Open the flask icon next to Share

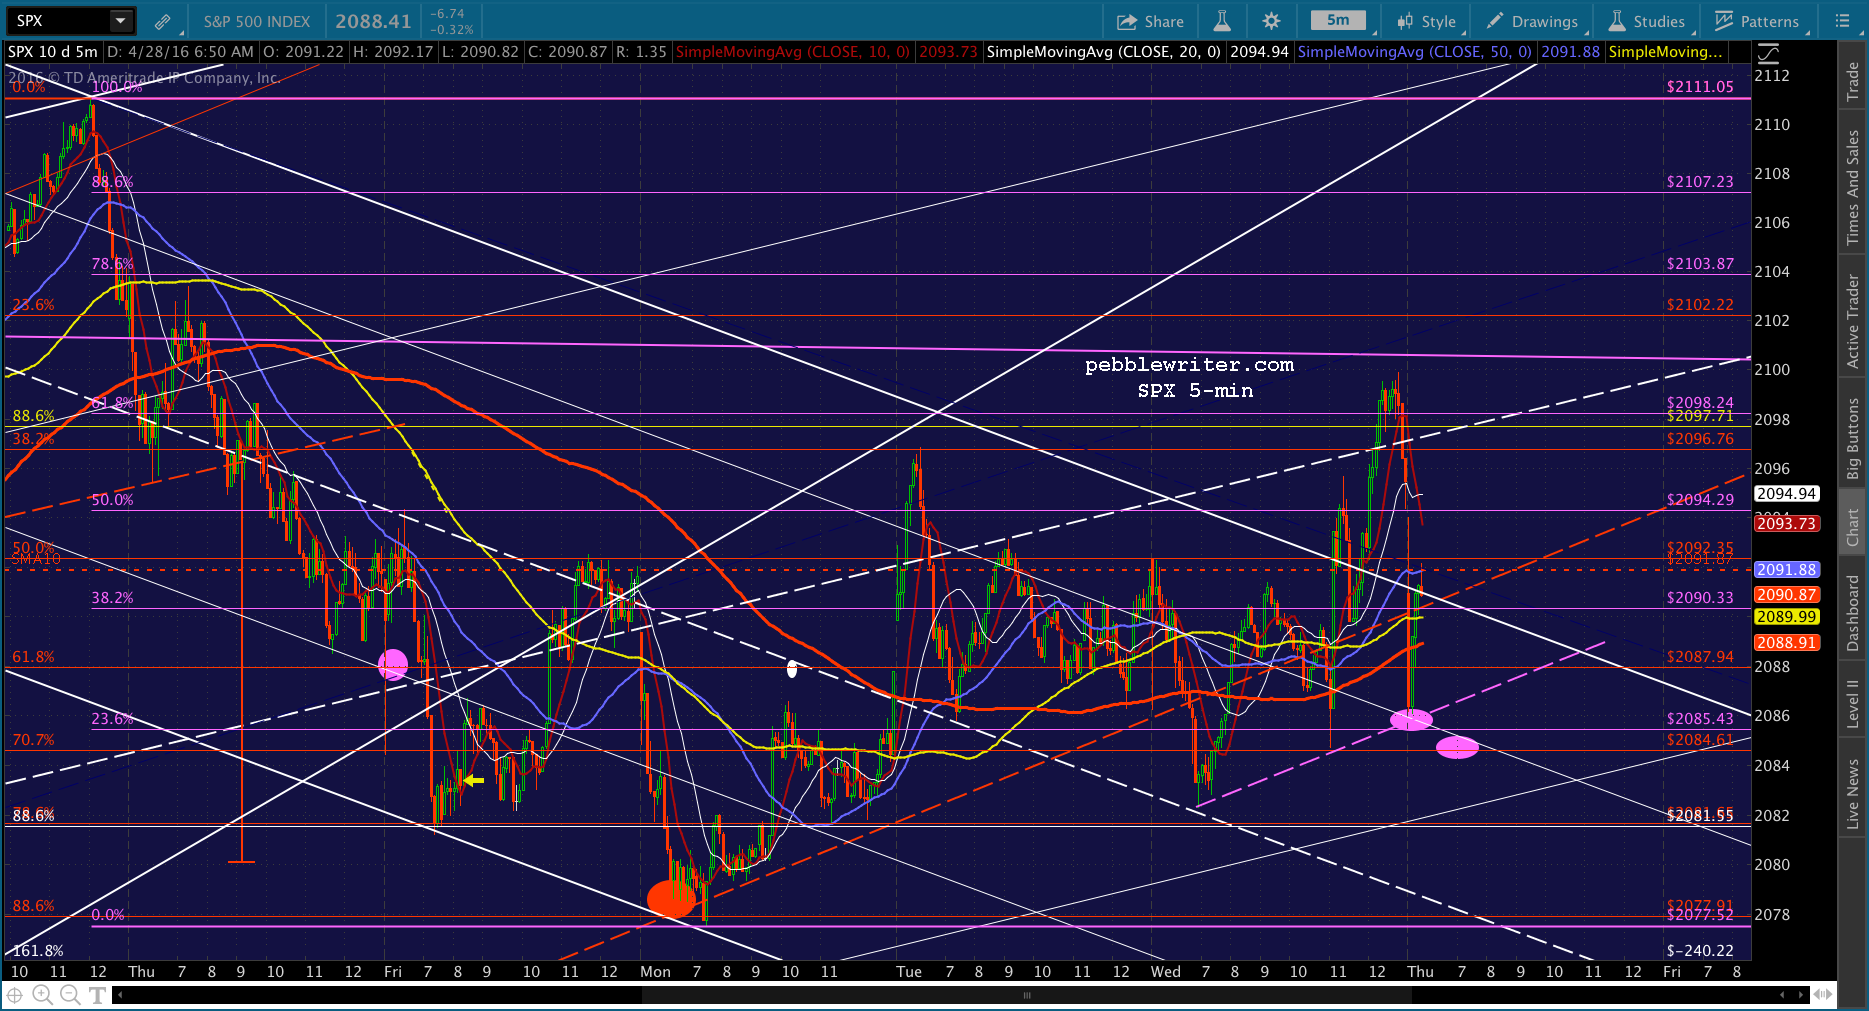[1221, 21]
